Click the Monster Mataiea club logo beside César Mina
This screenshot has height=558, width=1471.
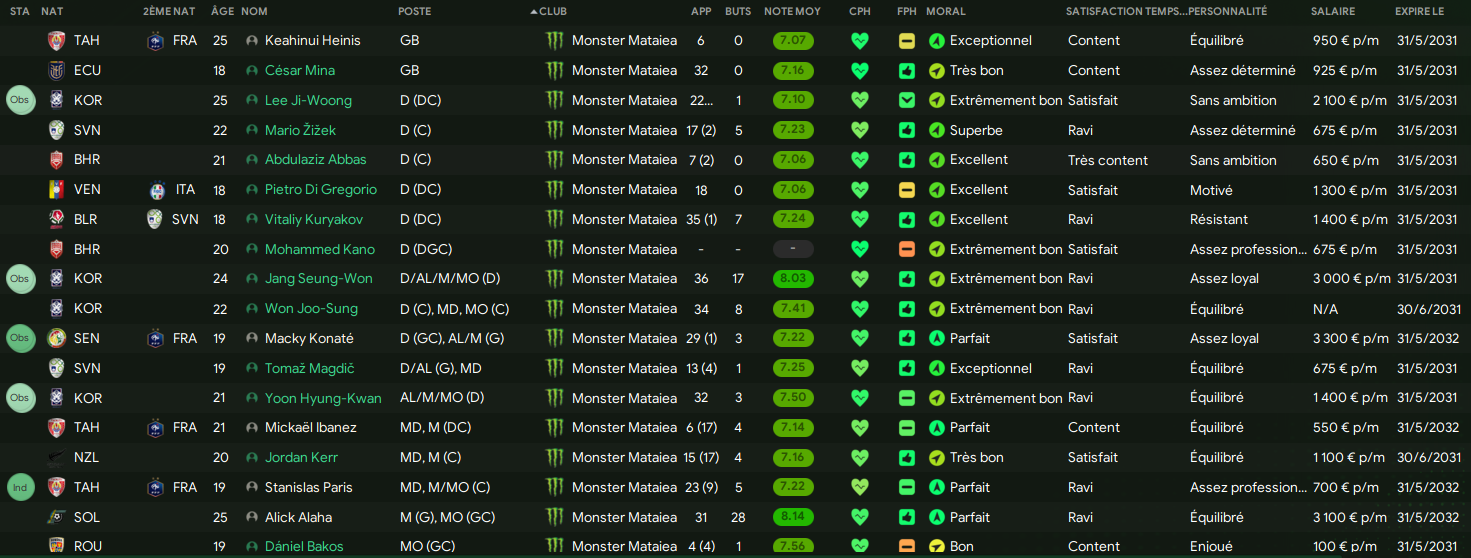pyautogui.click(x=555, y=71)
